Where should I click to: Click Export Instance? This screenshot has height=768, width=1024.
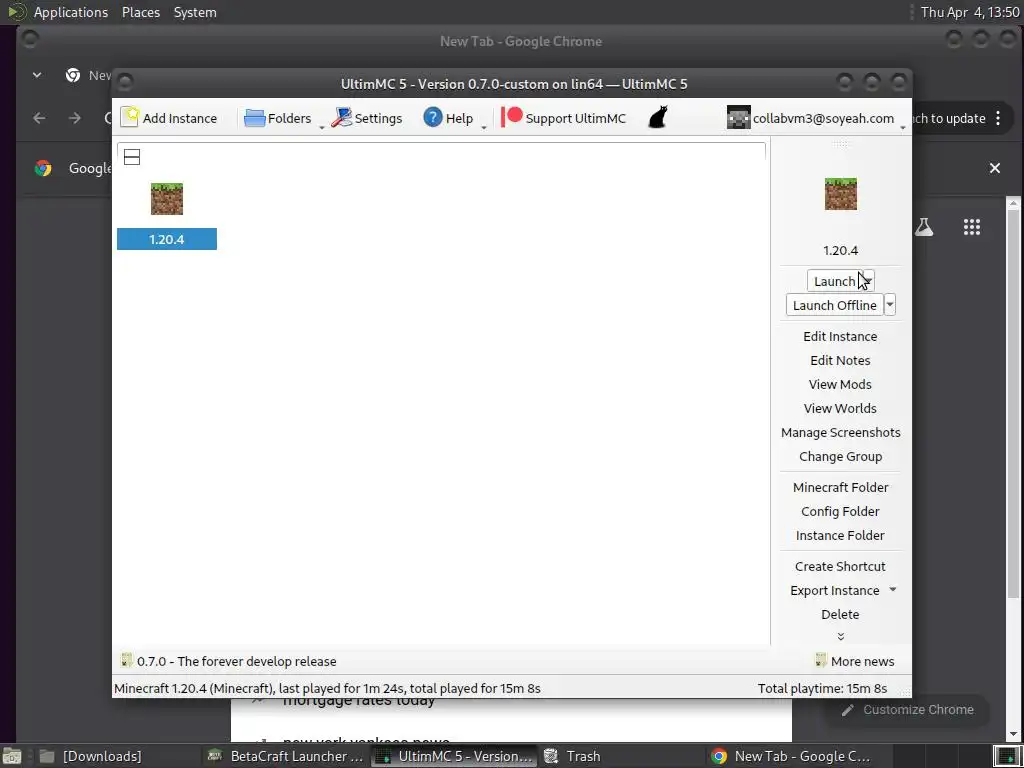[835, 590]
